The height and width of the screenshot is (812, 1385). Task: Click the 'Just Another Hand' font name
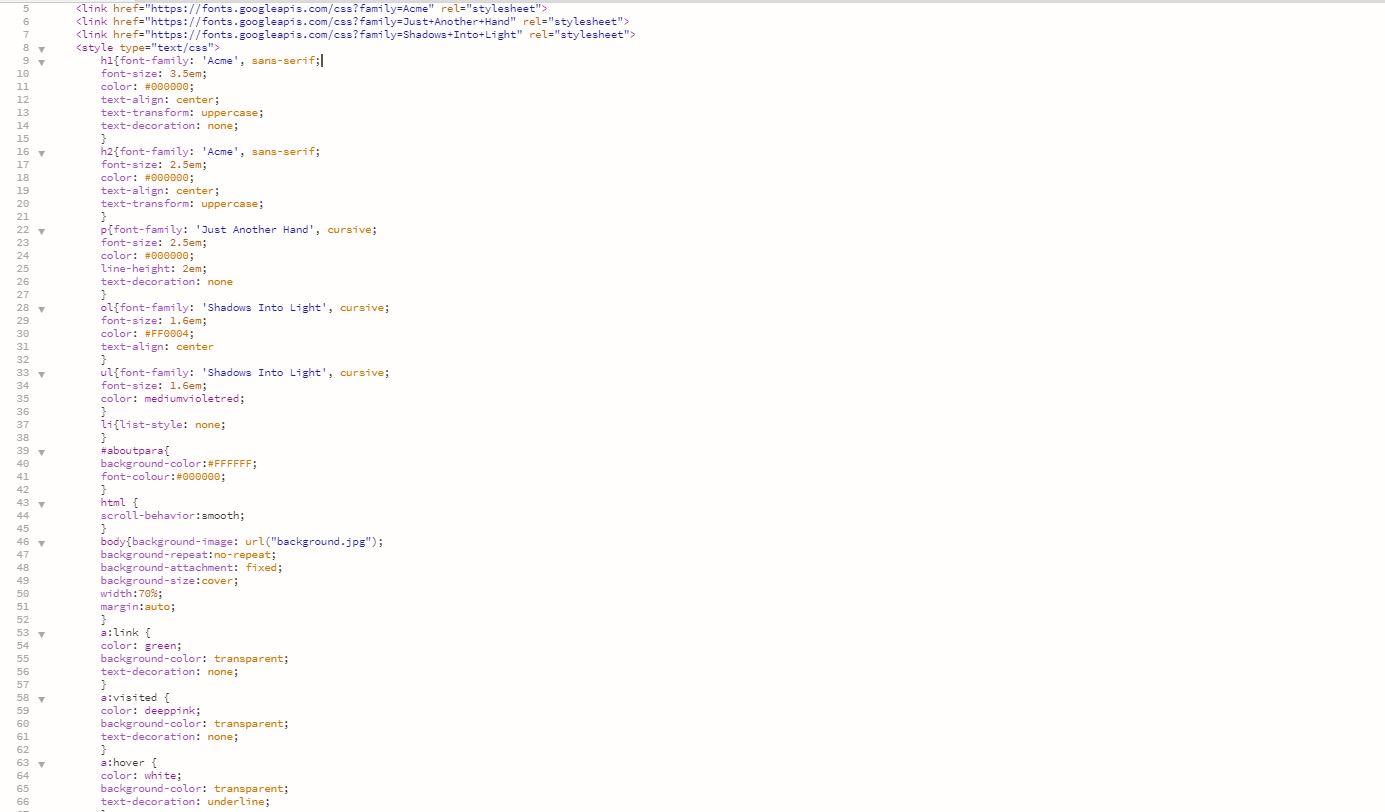pyautogui.click(x=255, y=230)
